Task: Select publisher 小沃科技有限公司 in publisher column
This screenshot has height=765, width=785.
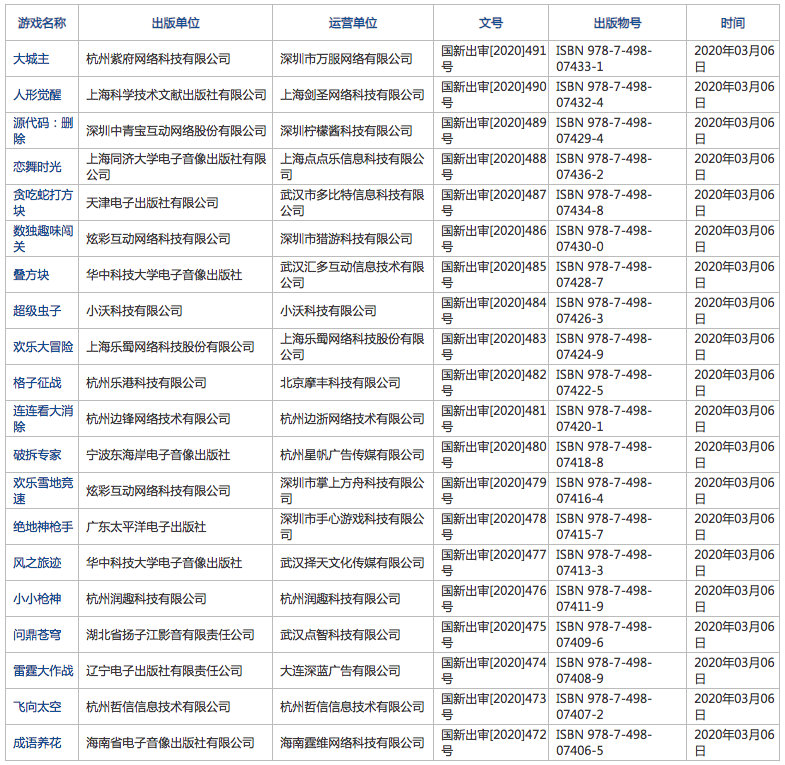Action: (134, 311)
